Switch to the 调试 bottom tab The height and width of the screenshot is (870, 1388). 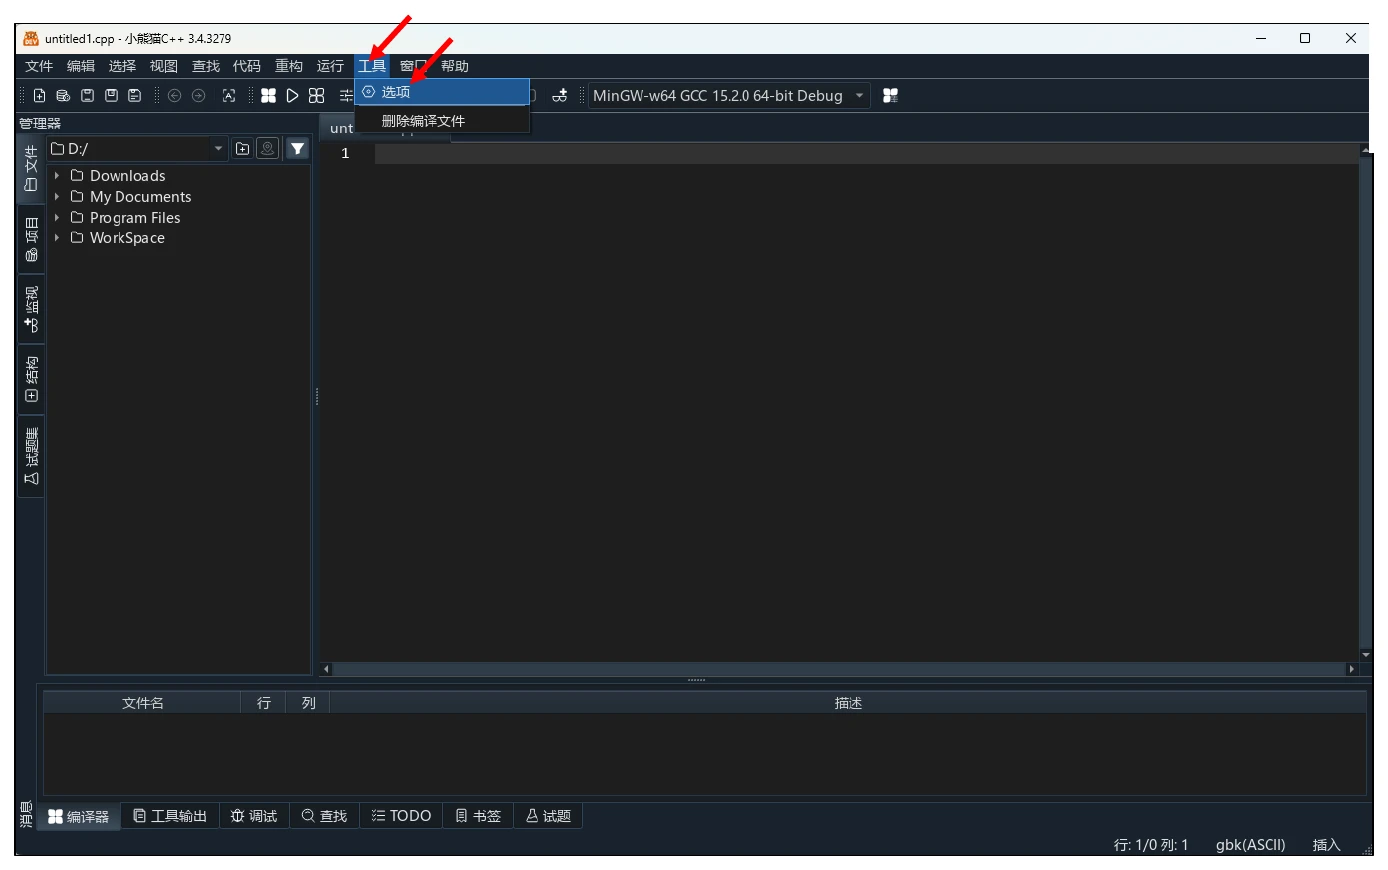coord(254,816)
